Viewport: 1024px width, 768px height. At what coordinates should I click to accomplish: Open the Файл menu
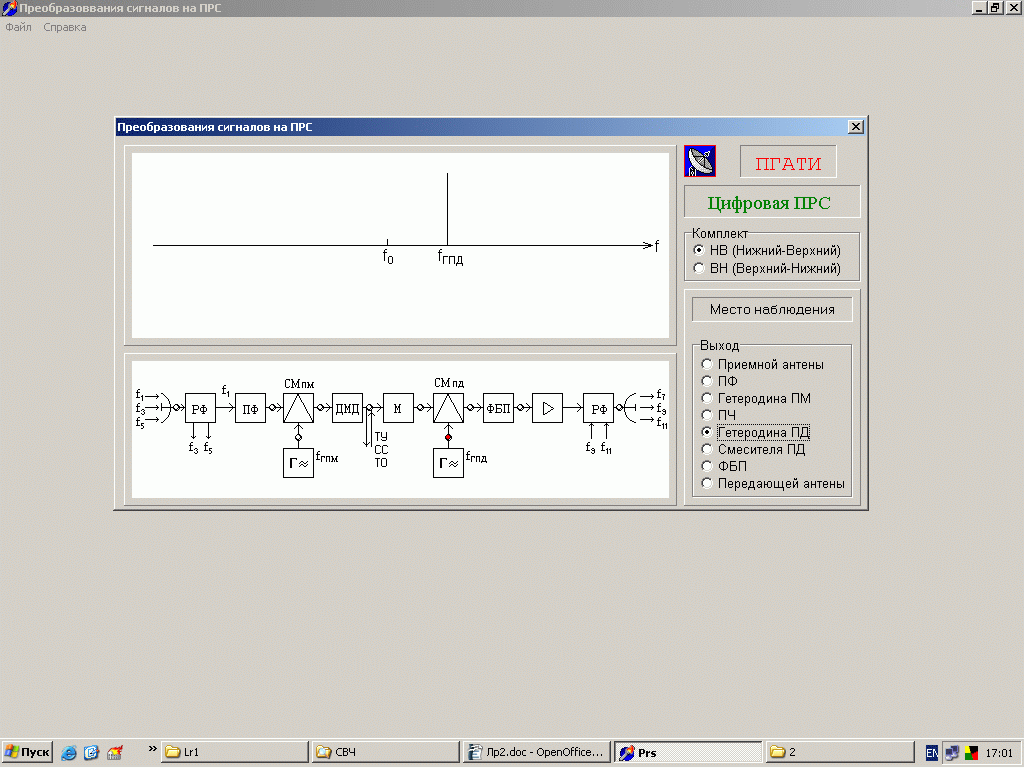pos(18,27)
